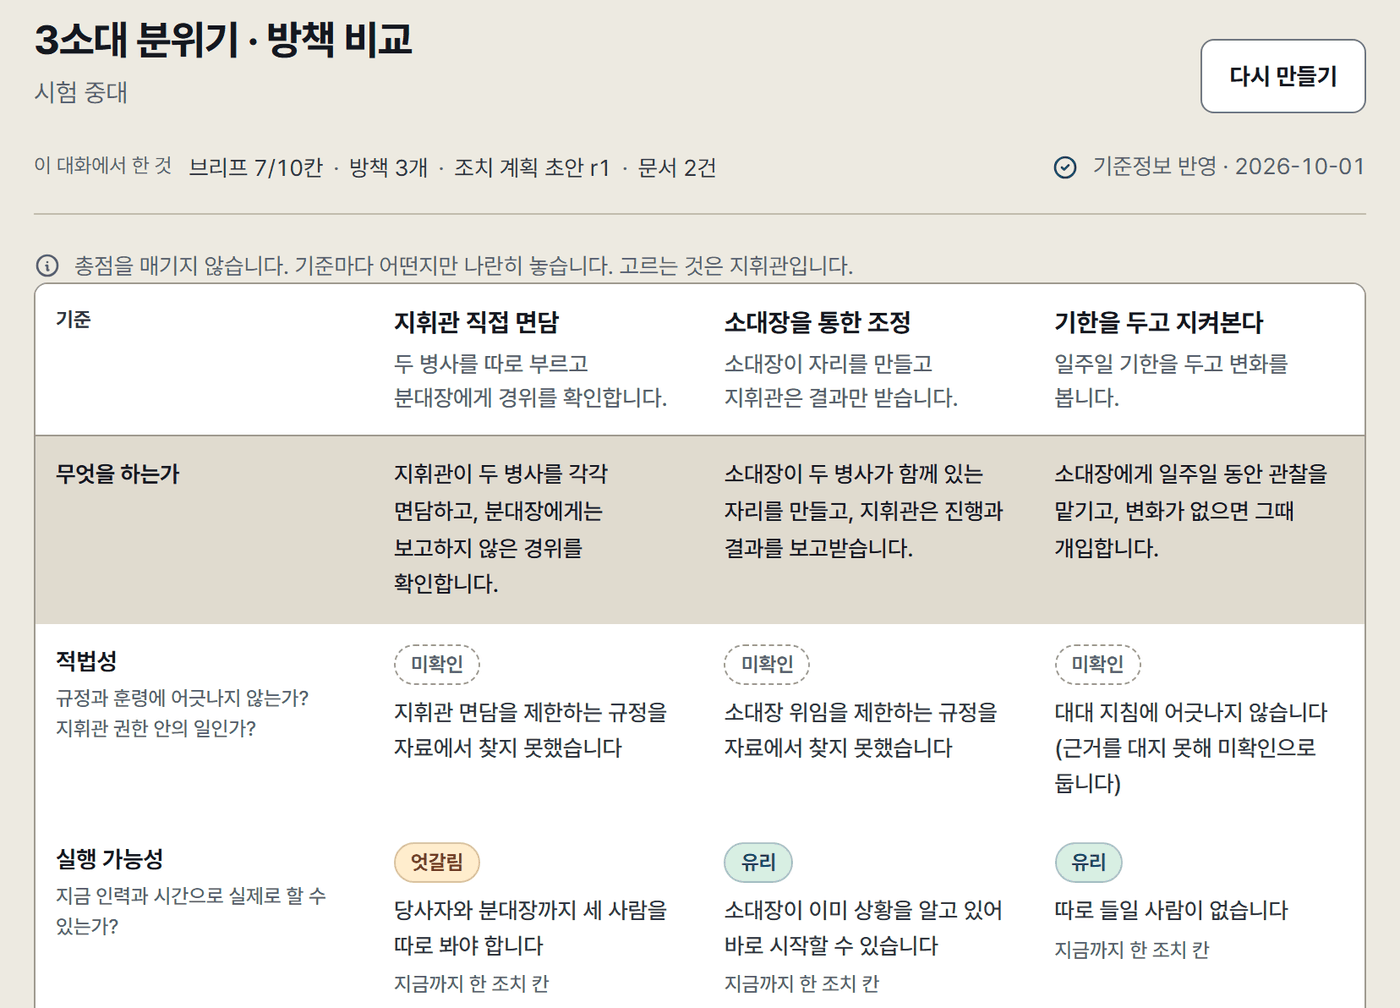The width and height of the screenshot is (1400, 1008).
Task: Click 지금까지 한 조치 칸 under 당사자와 분대장까지
Action: tap(471, 984)
